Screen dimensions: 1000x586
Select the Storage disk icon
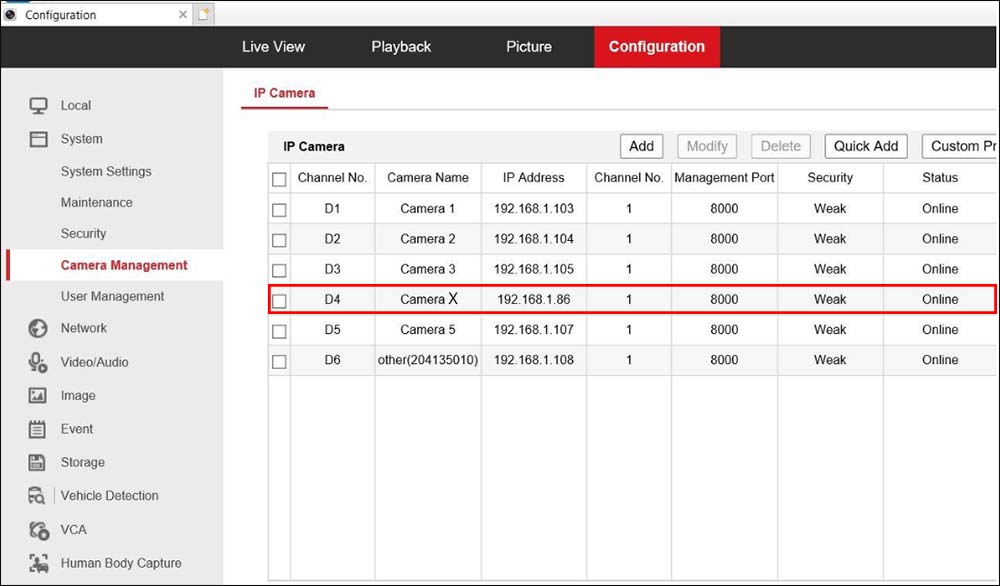(38, 462)
